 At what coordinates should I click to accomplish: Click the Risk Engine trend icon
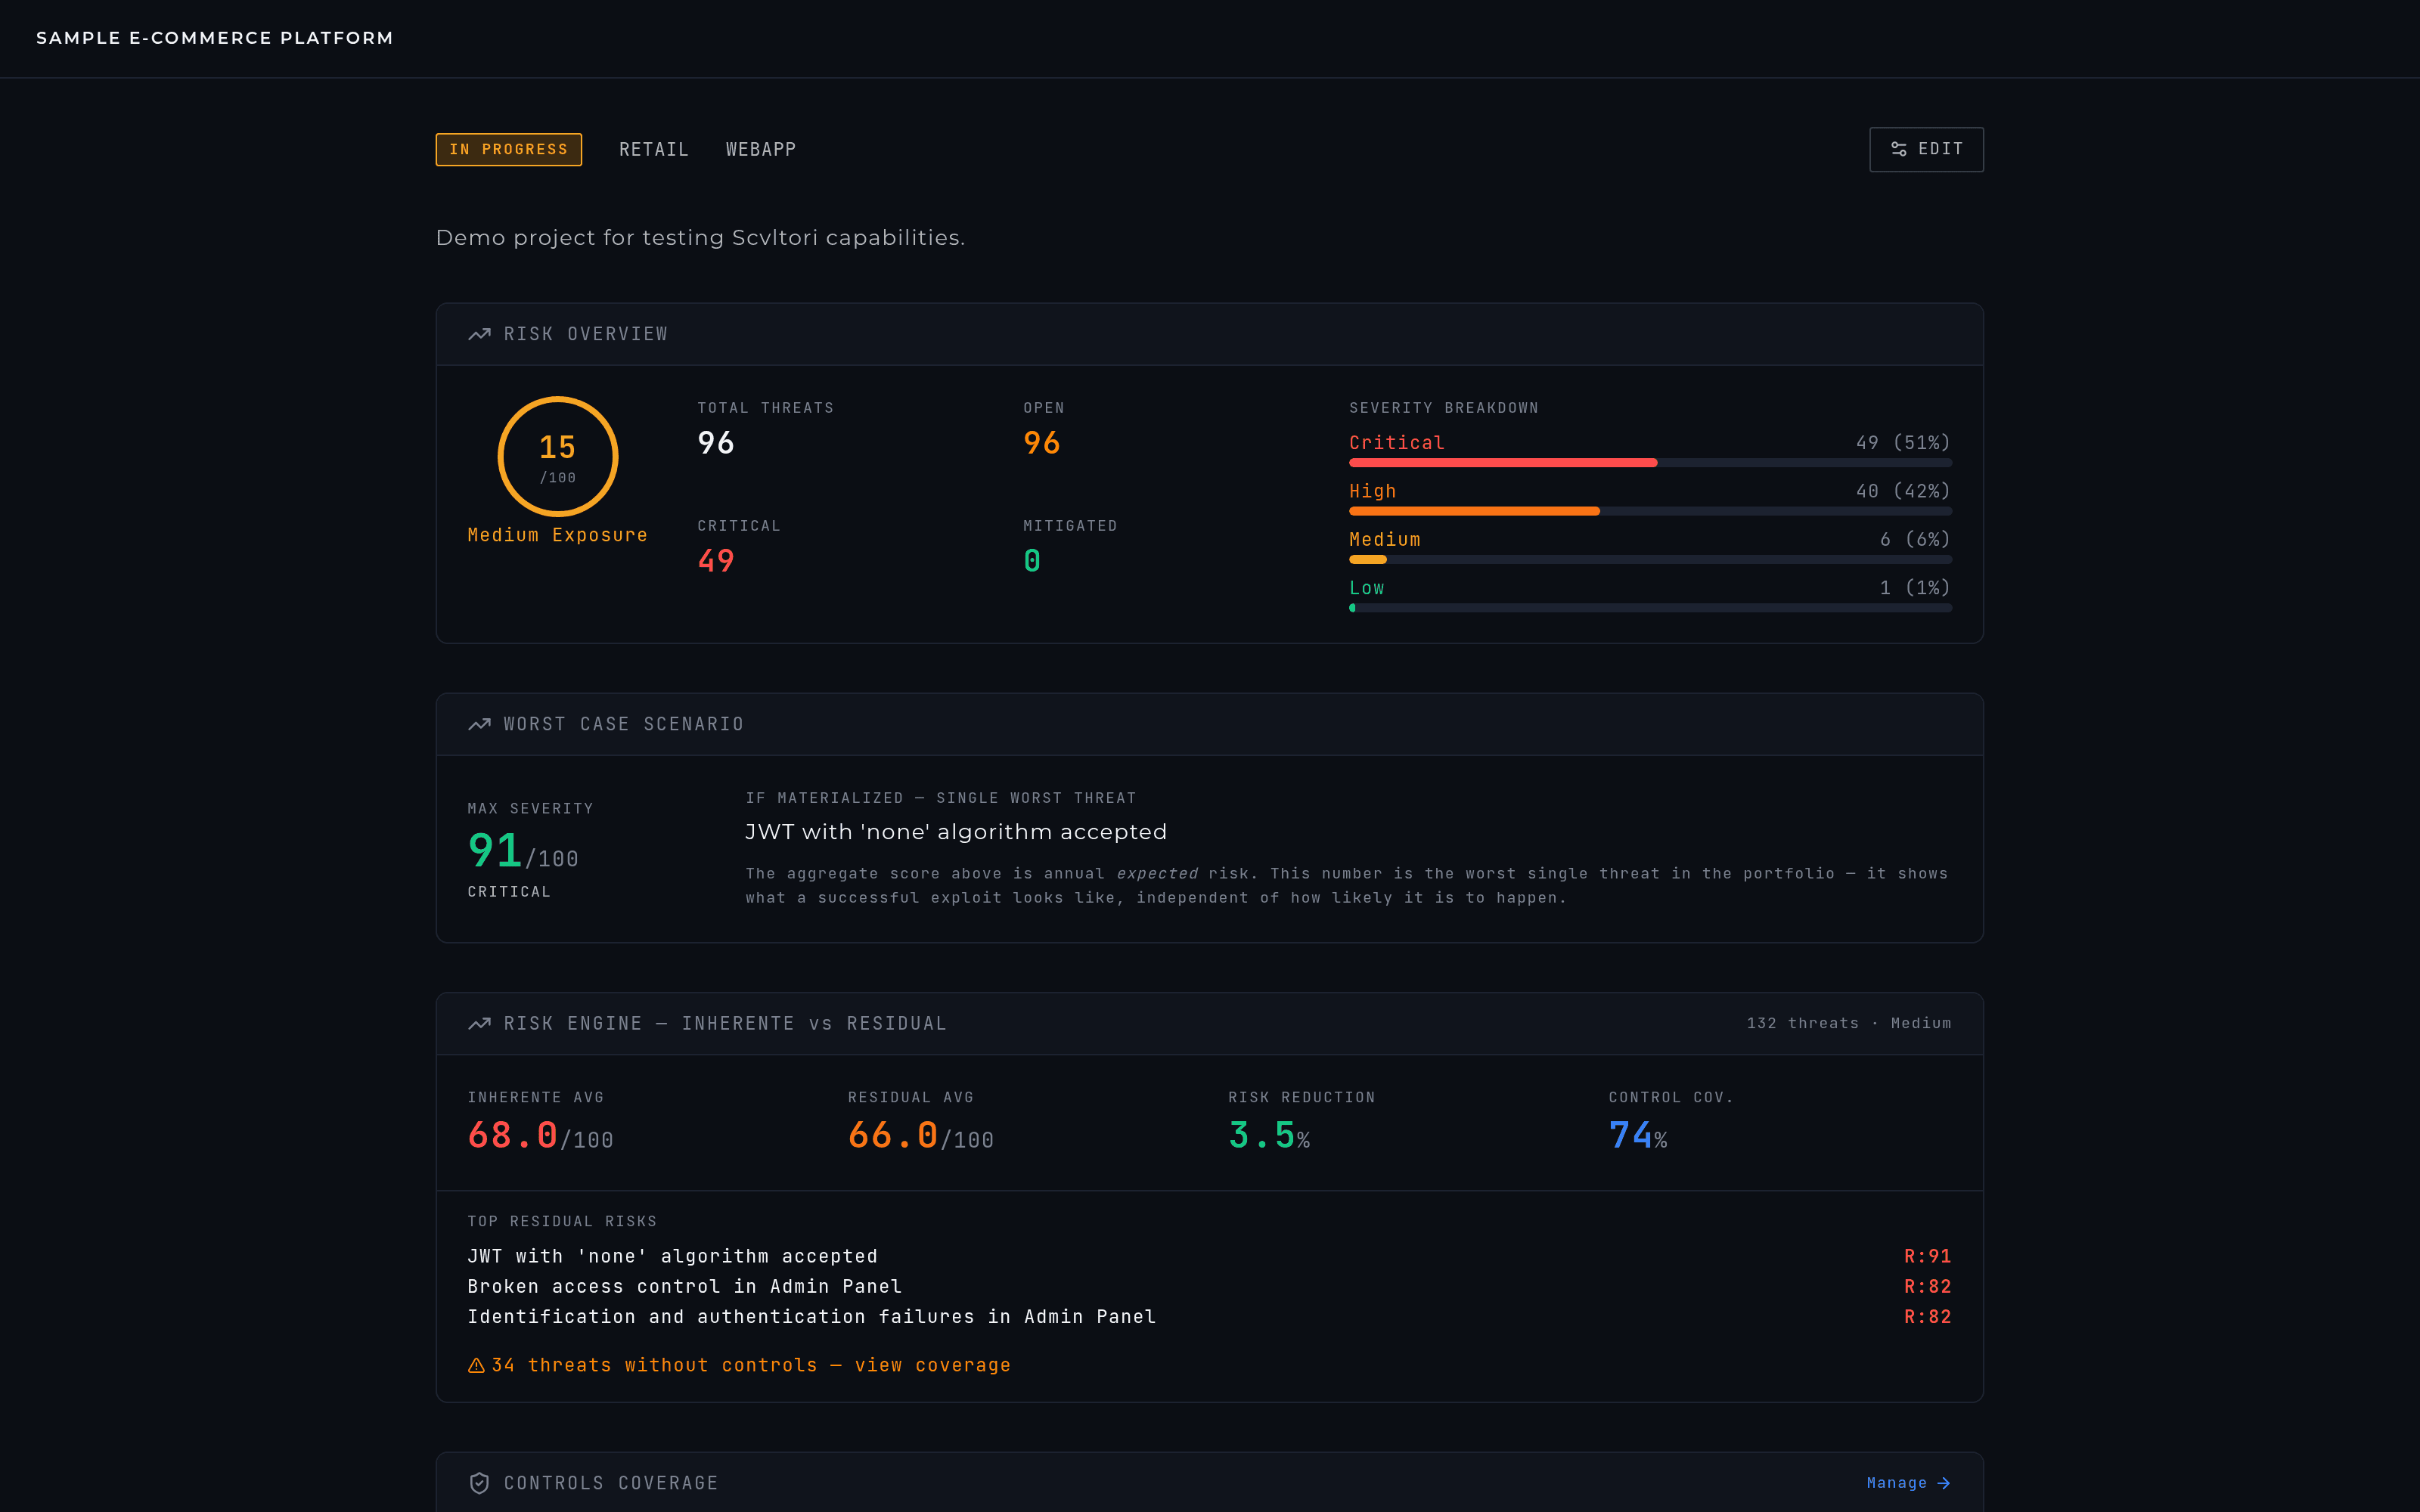click(479, 1023)
